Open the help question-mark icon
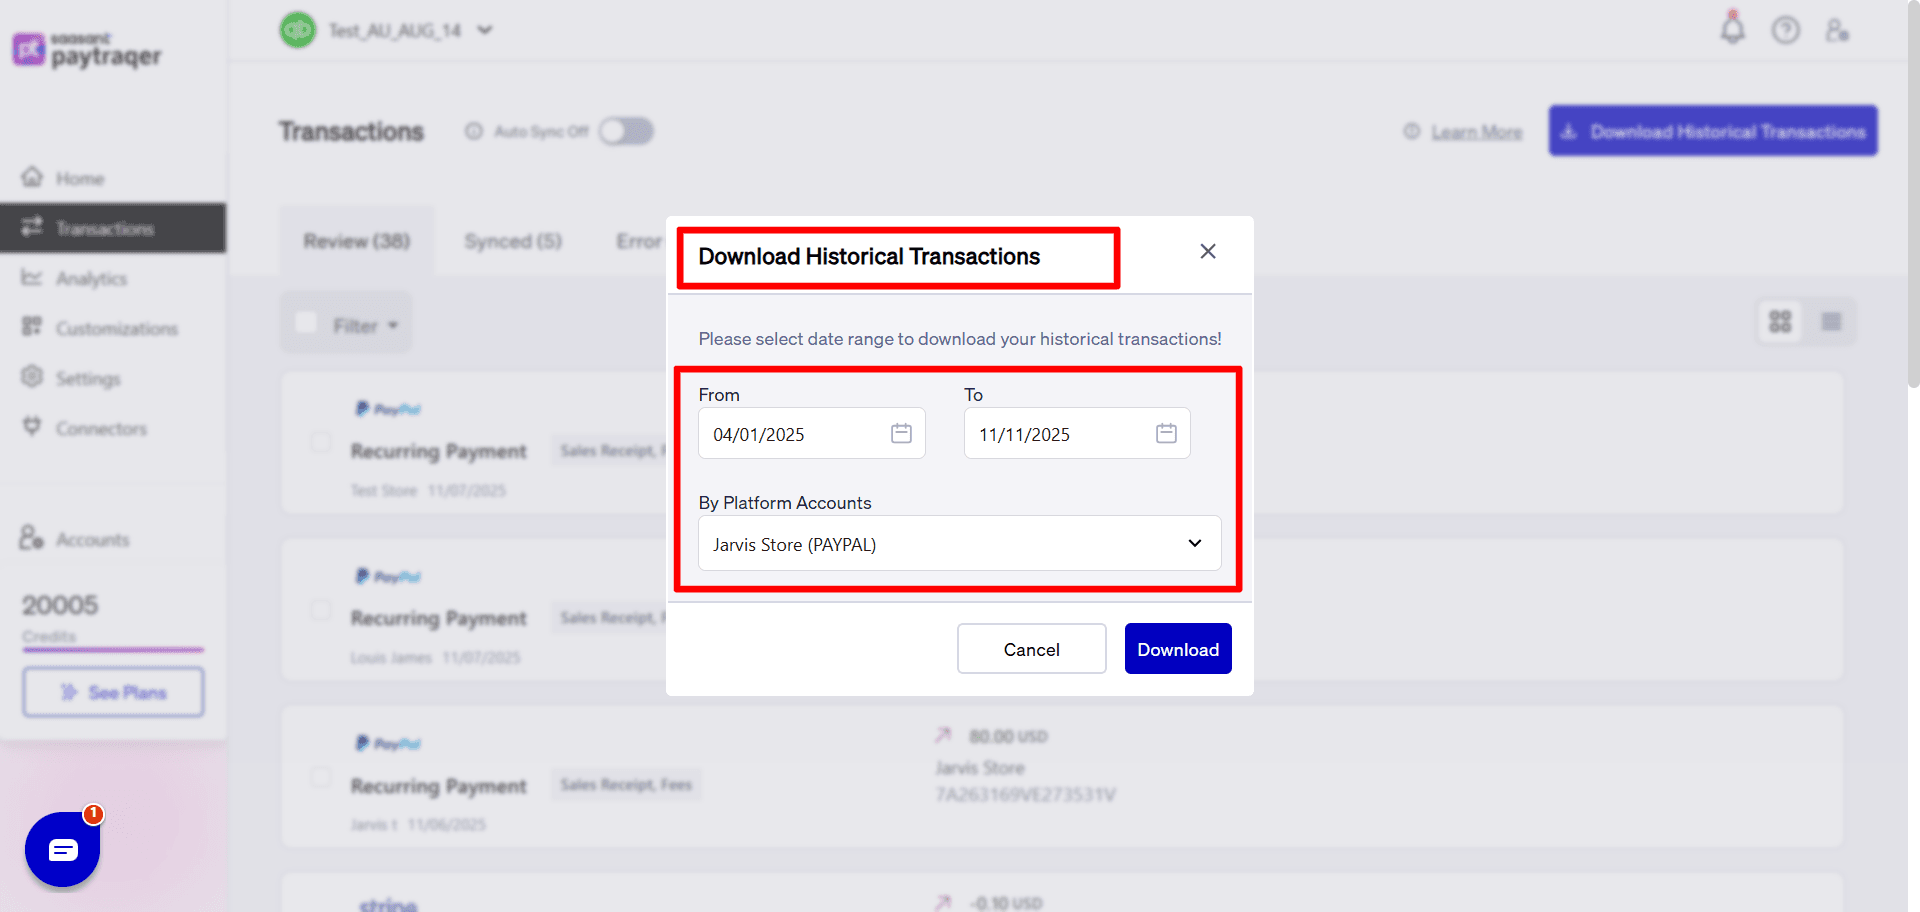1920x912 pixels. point(1786,30)
